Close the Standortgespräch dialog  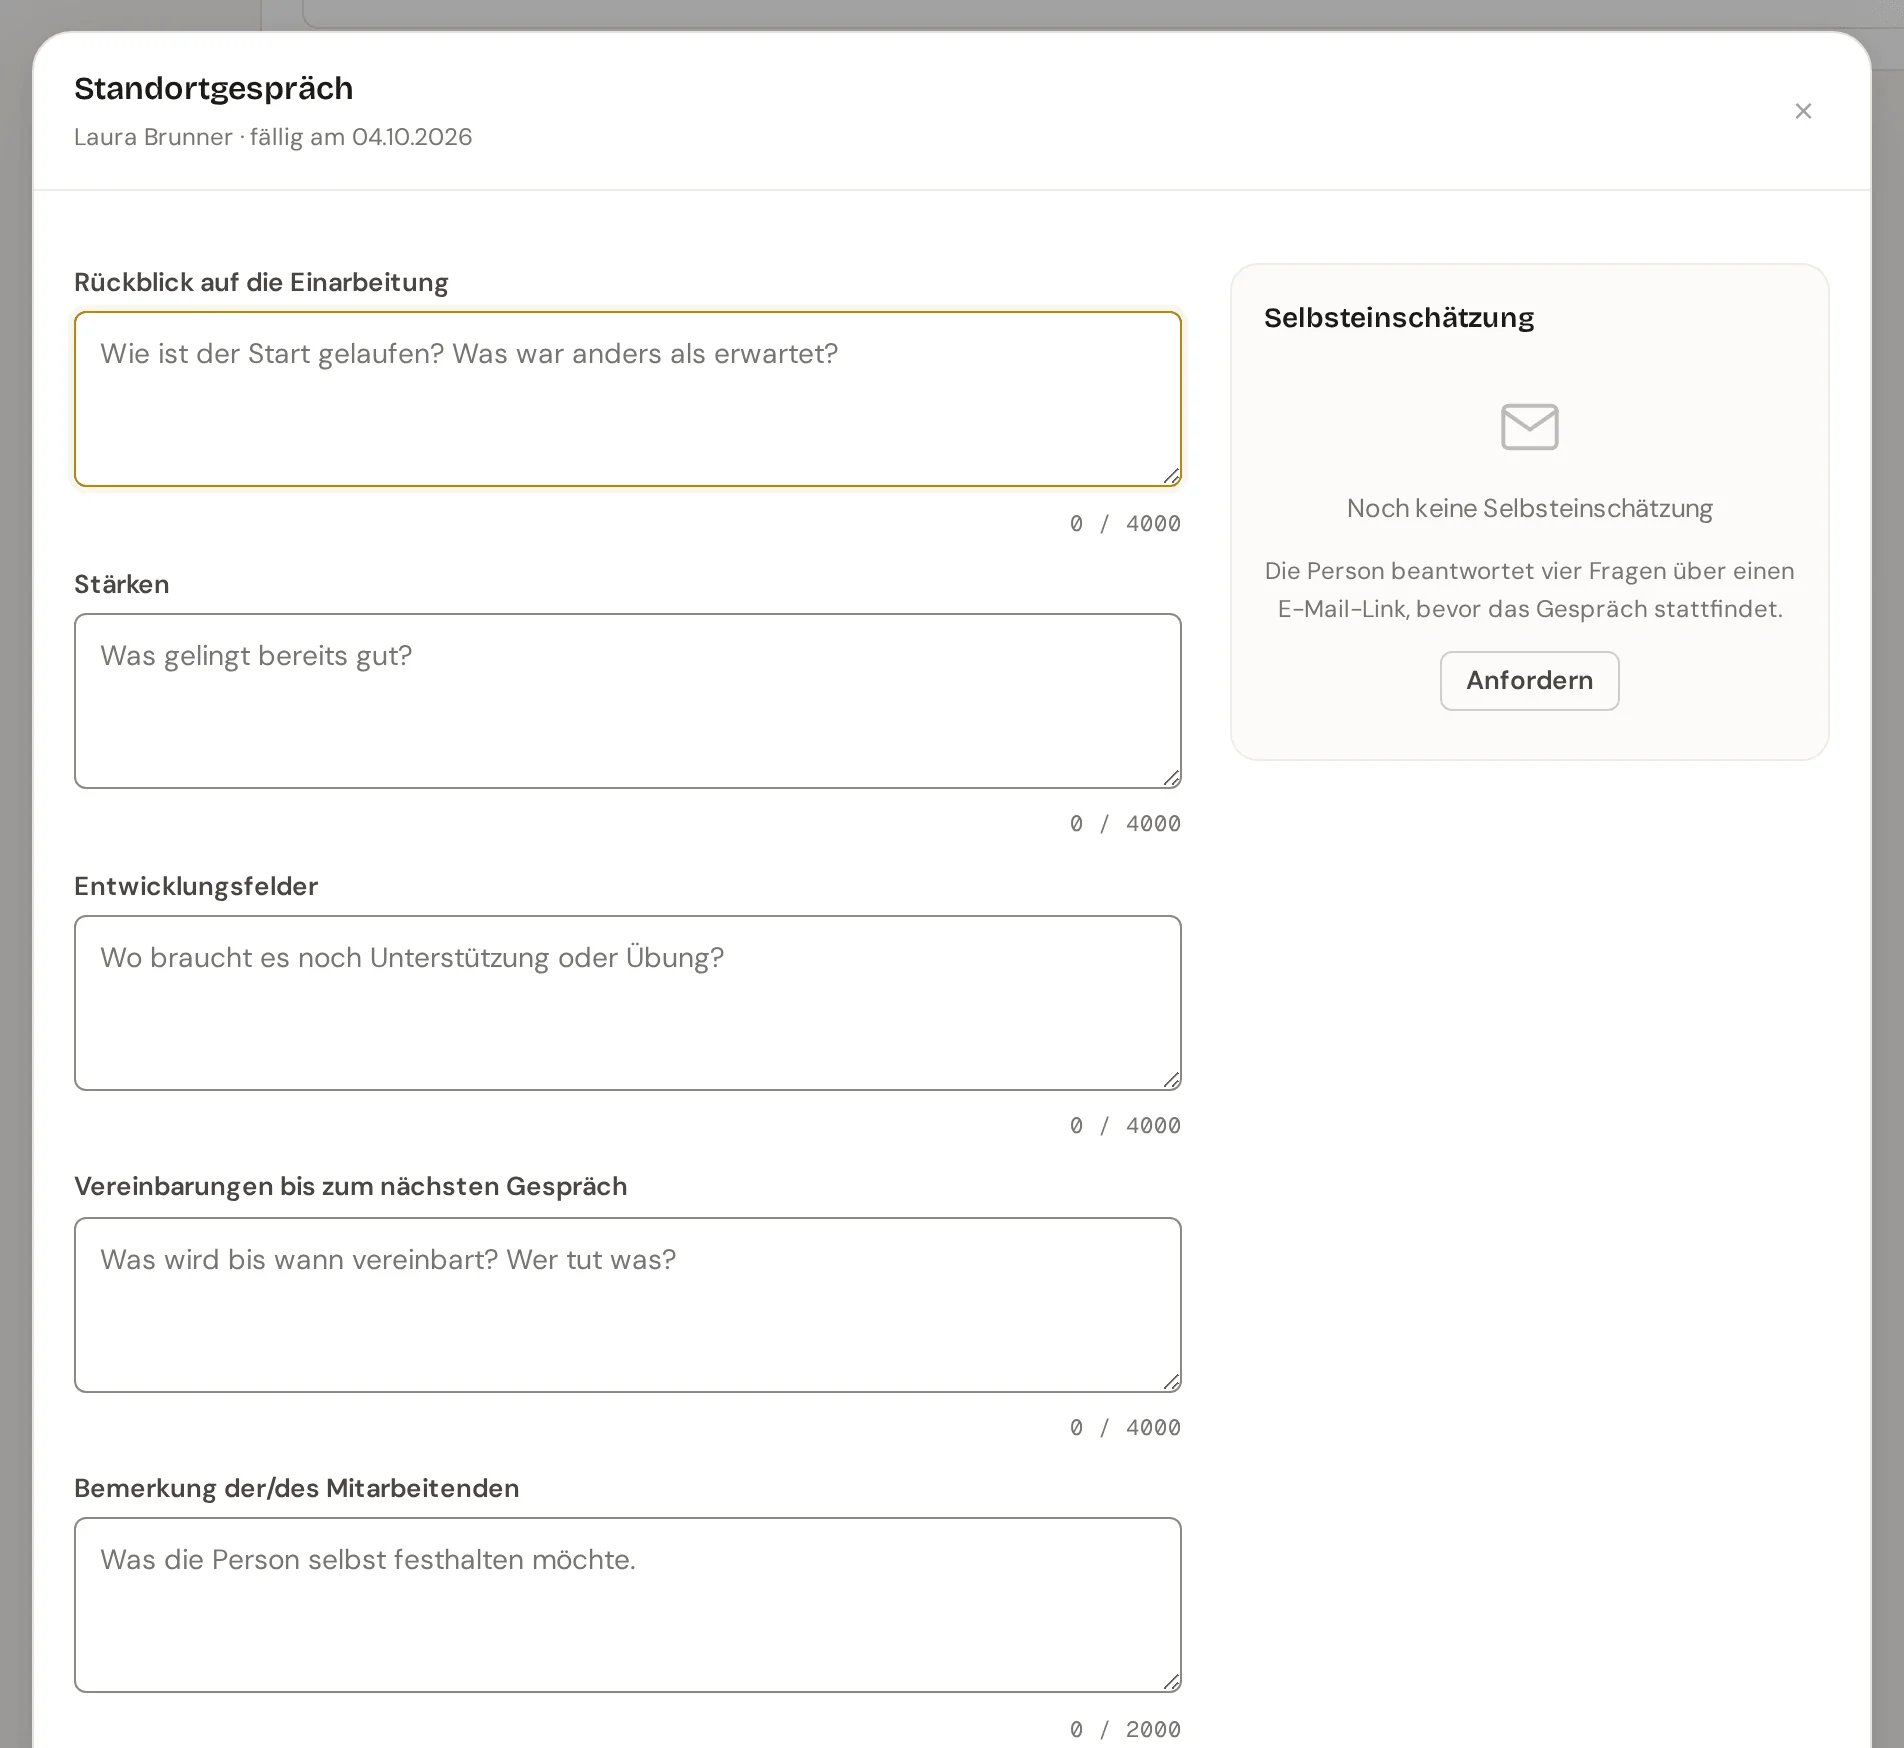(1803, 111)
